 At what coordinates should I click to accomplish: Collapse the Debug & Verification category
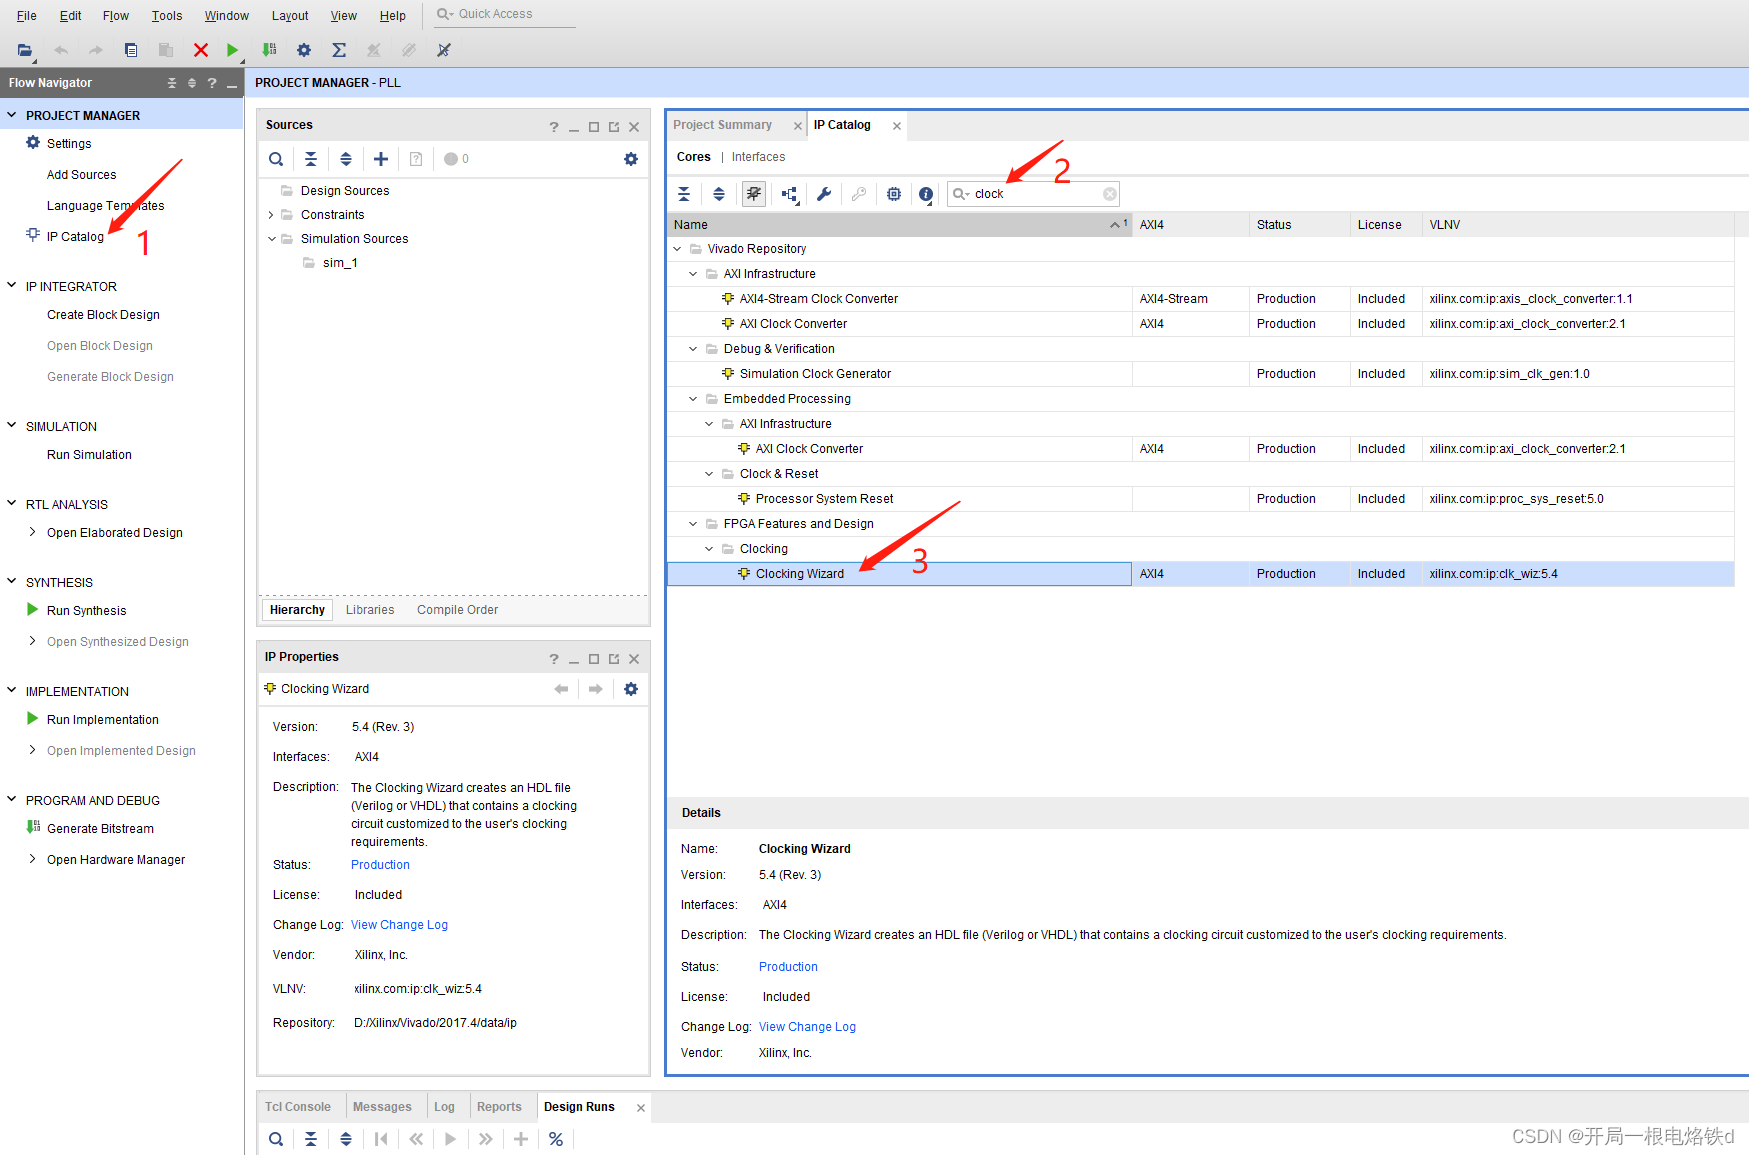point(693,349)
